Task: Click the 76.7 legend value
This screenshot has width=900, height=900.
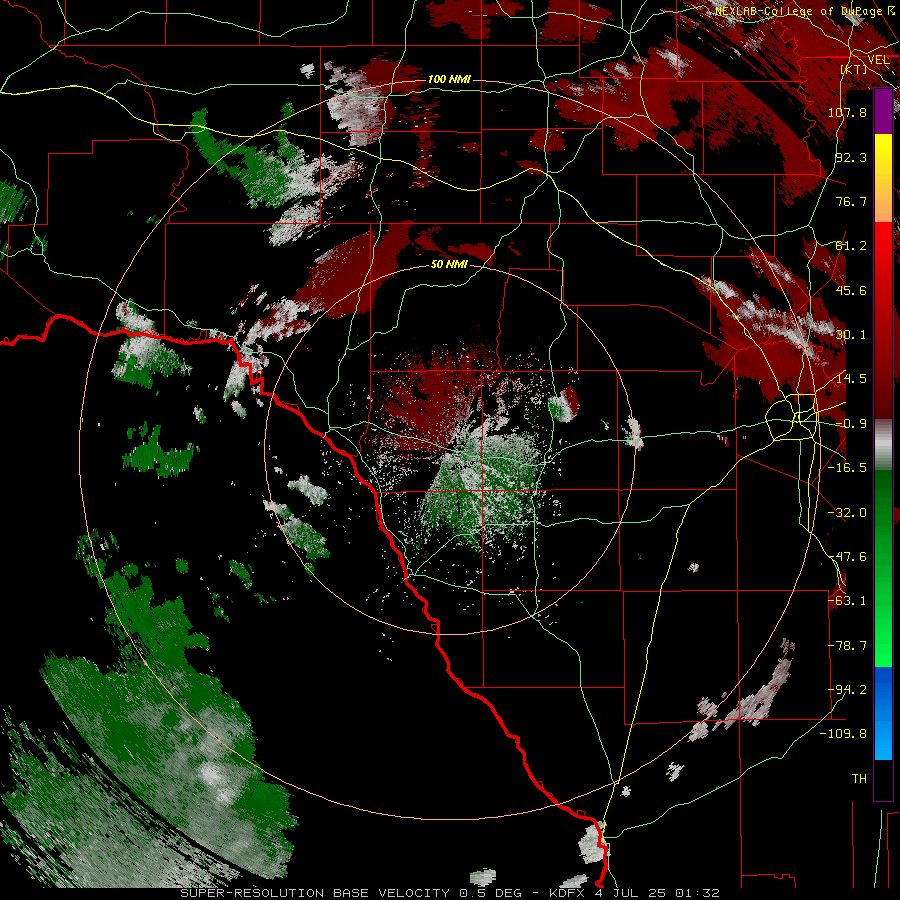Action: point(851,201)
